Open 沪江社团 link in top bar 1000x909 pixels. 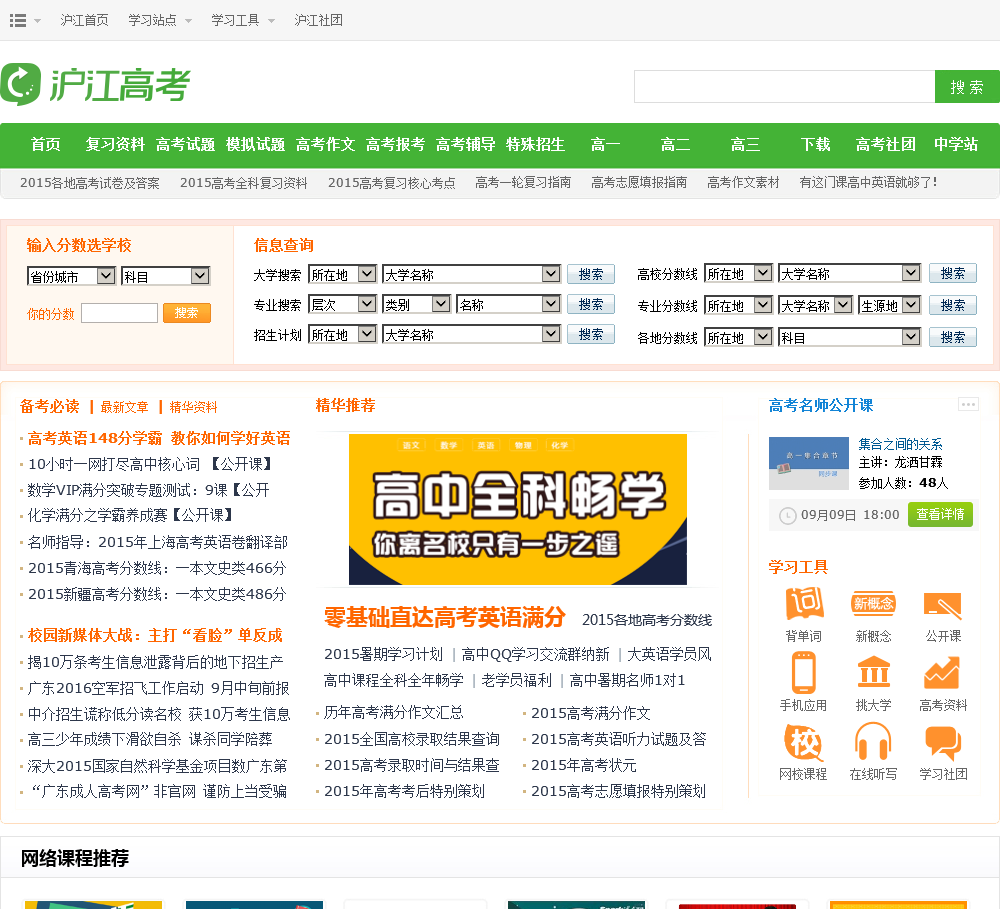click(x=319, y=20)
